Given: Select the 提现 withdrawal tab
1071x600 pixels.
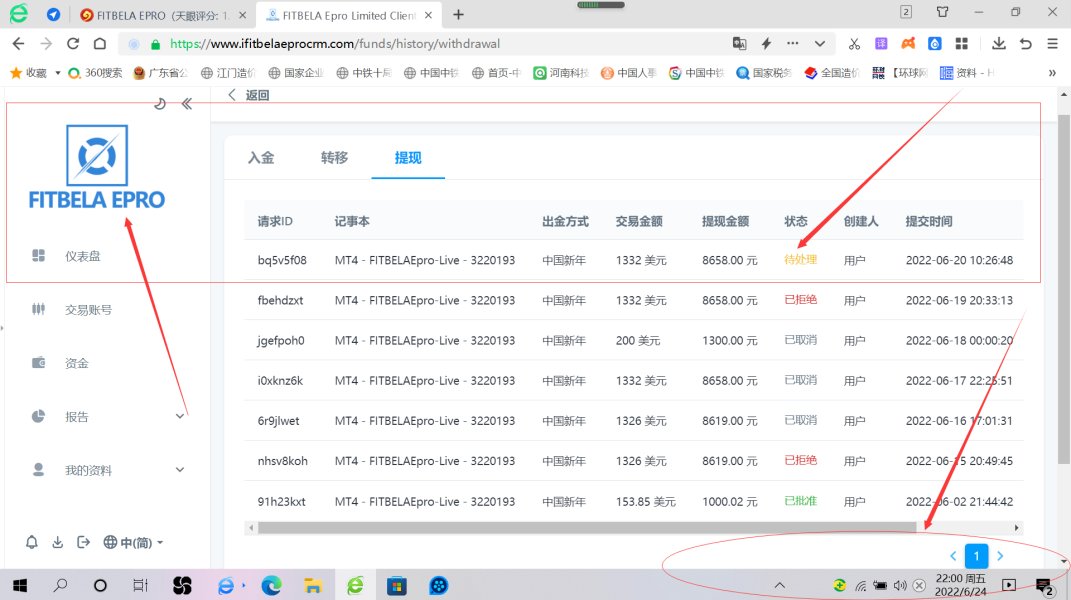Looking at the screenshot, I should [408, 158].
